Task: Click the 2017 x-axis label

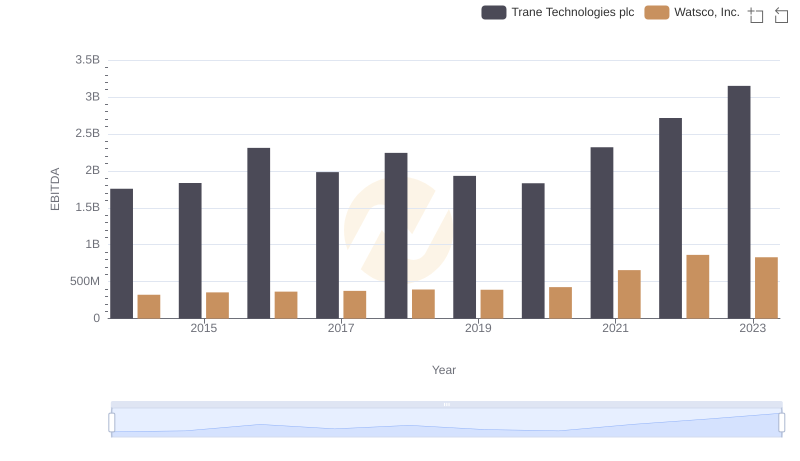Action: pyautogui.click(x=341, y=328)
